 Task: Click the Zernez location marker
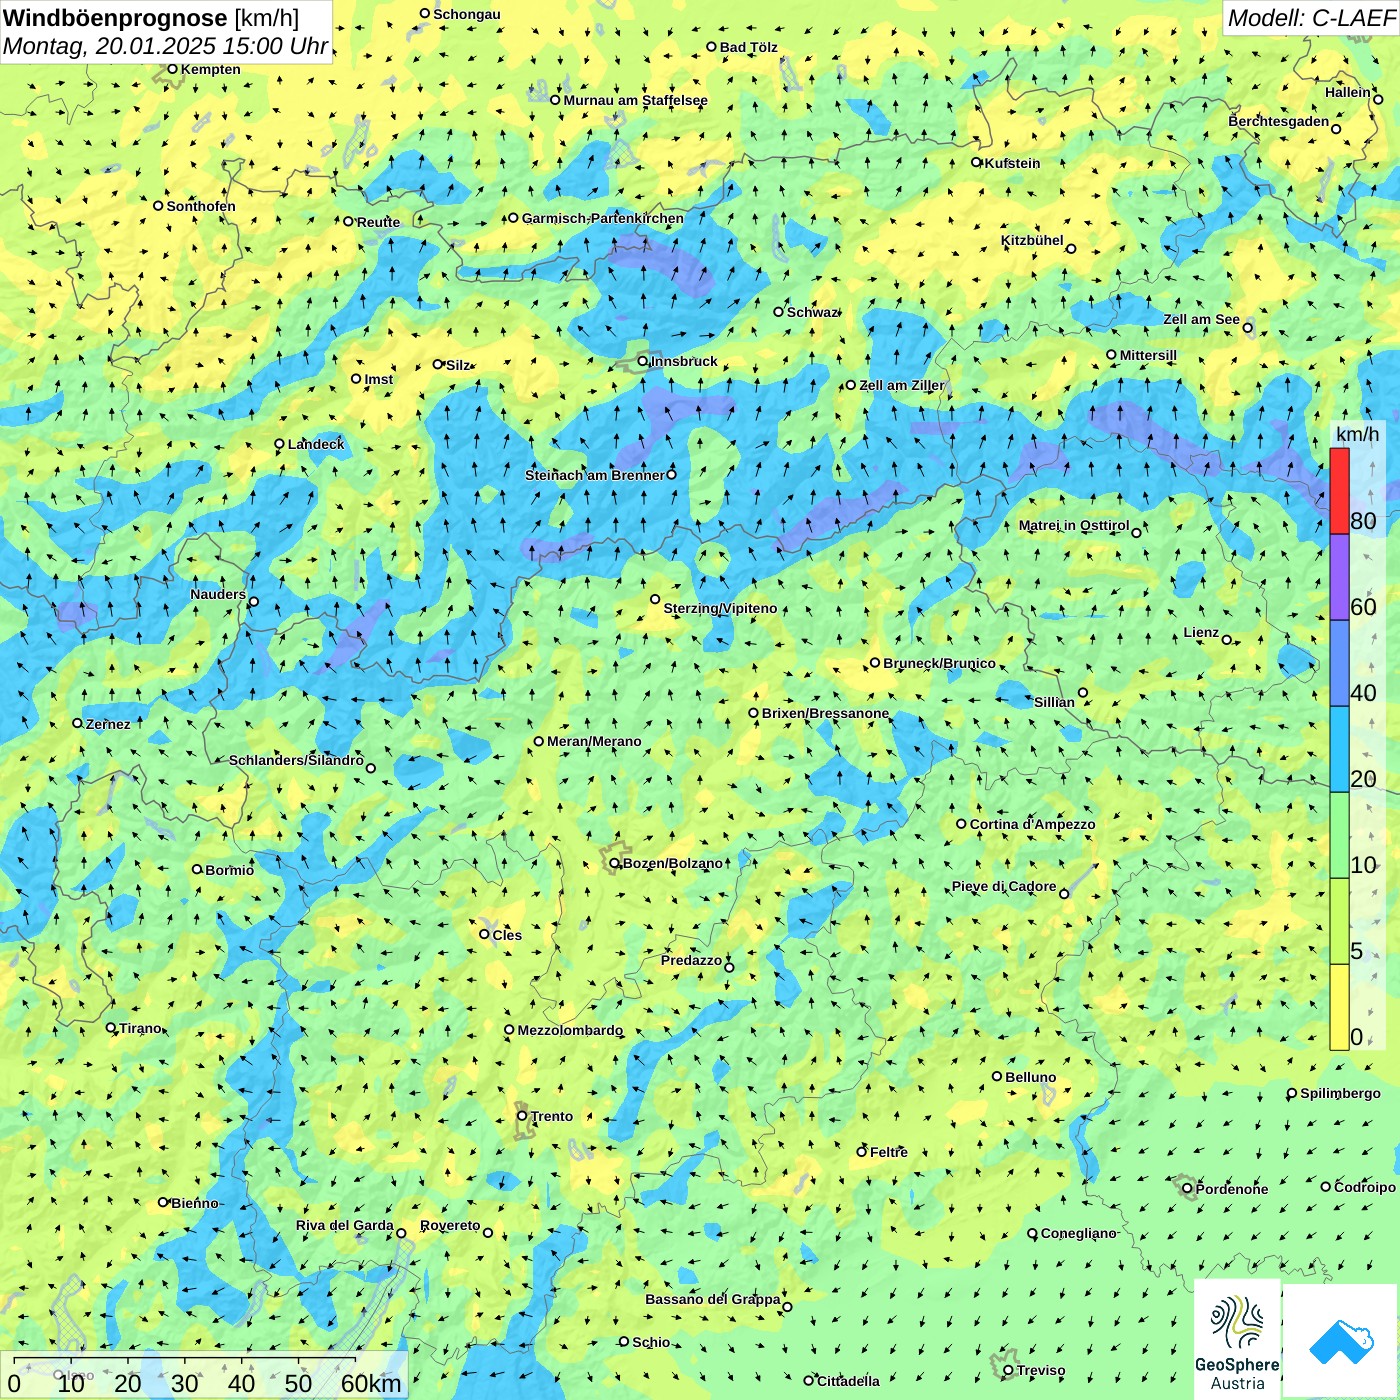(77, 723)
